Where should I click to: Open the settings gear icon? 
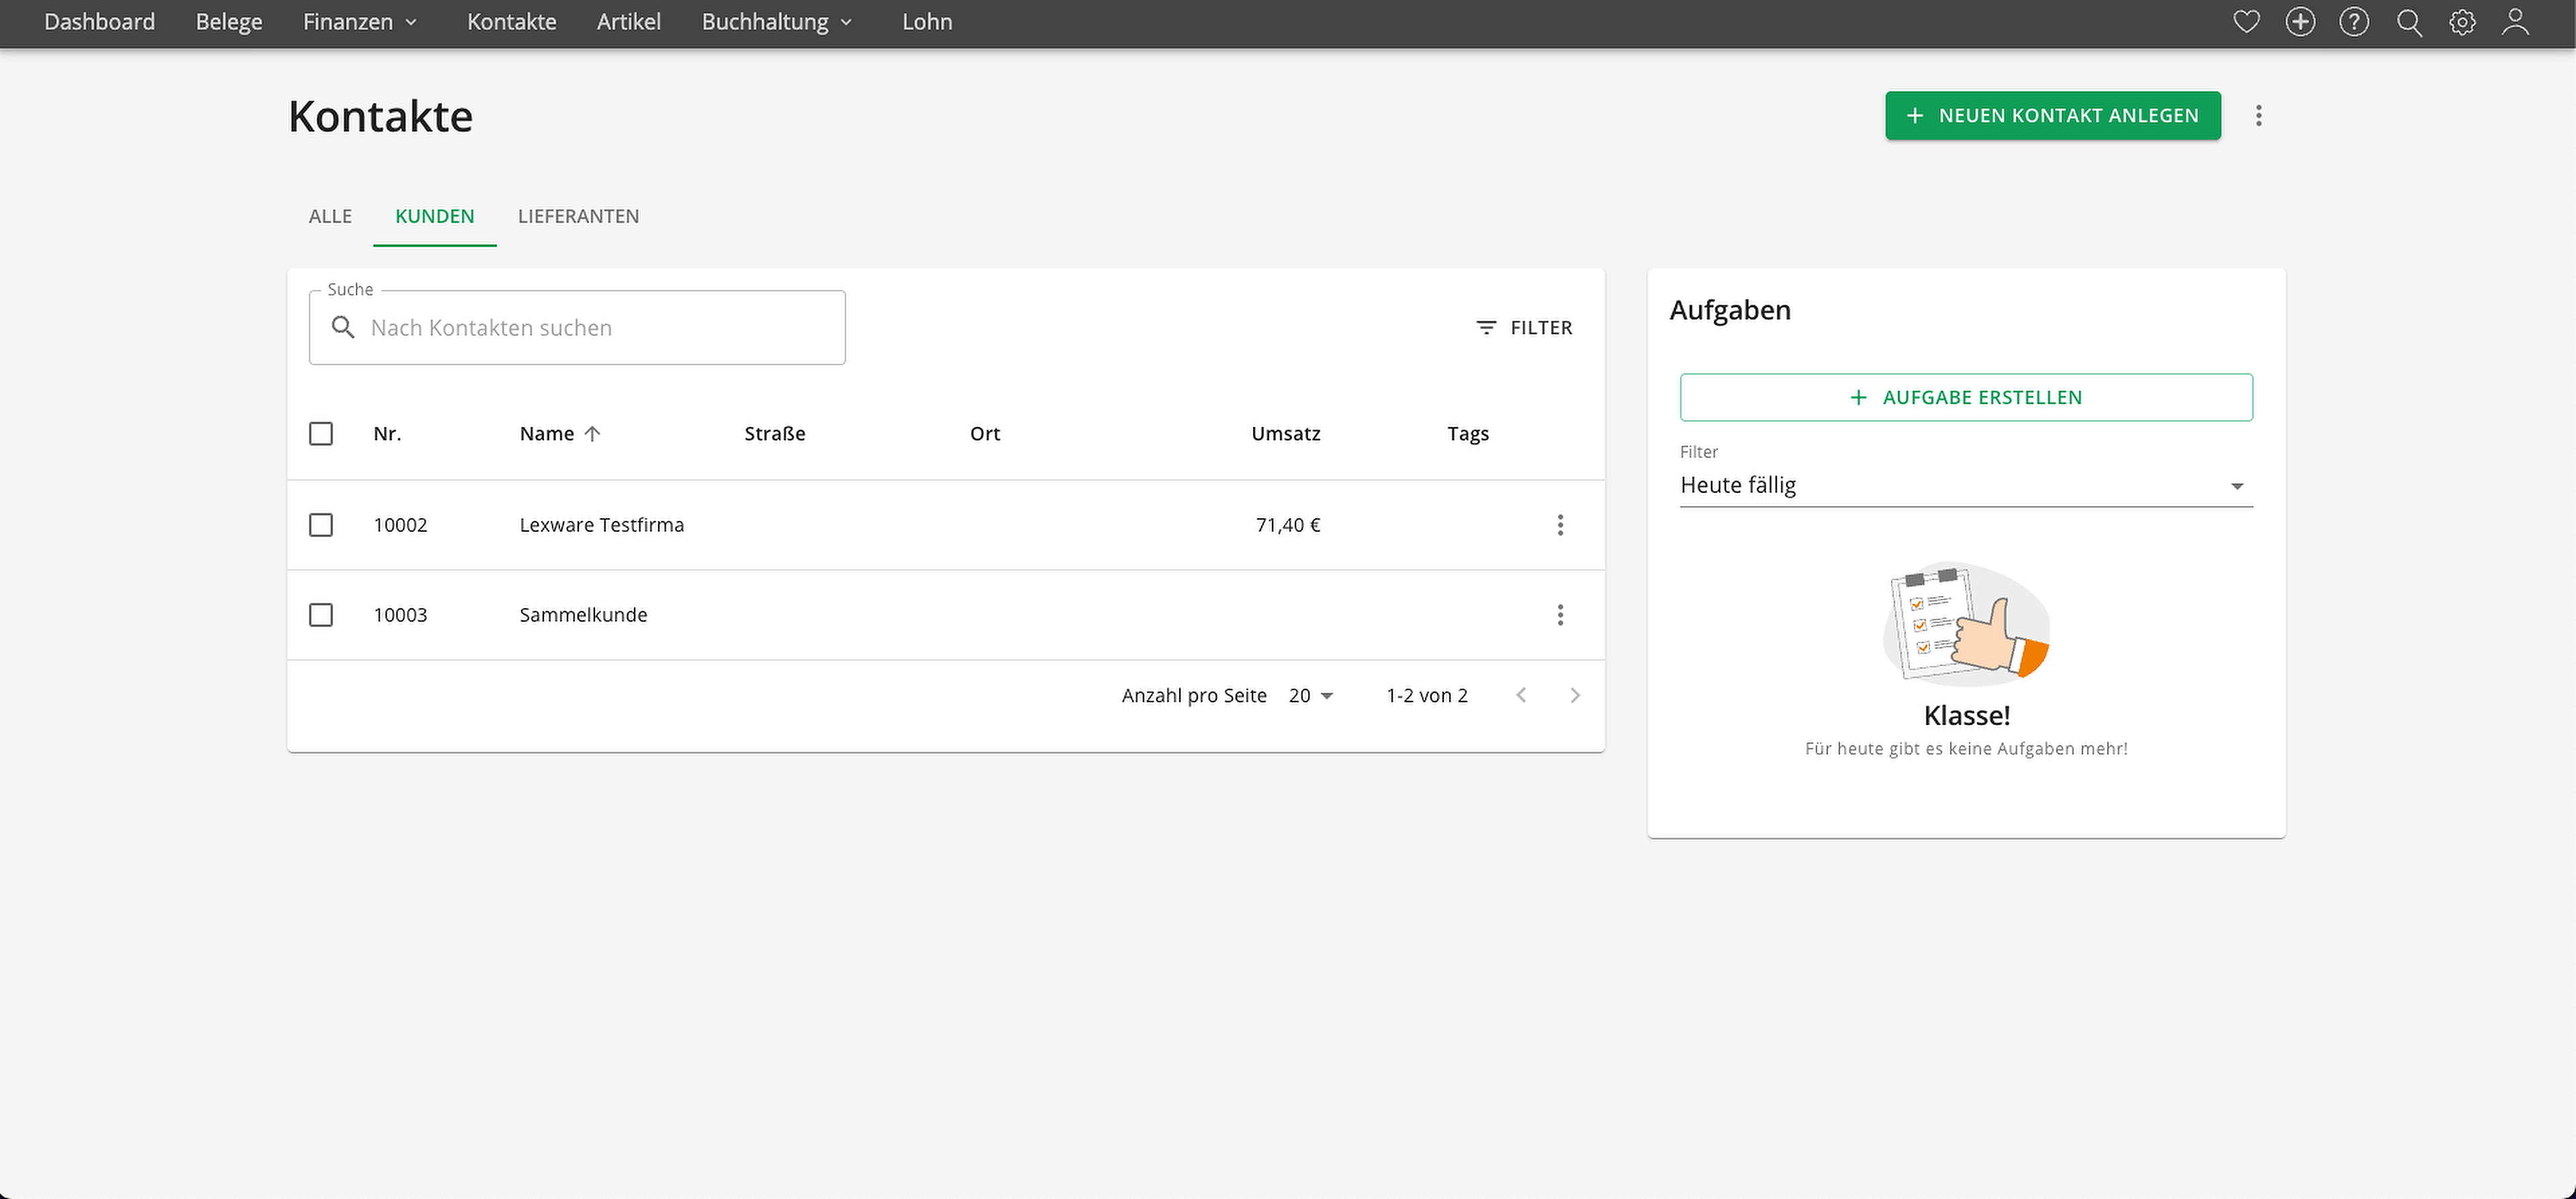pyautogui.click(x=2462, y=22)
